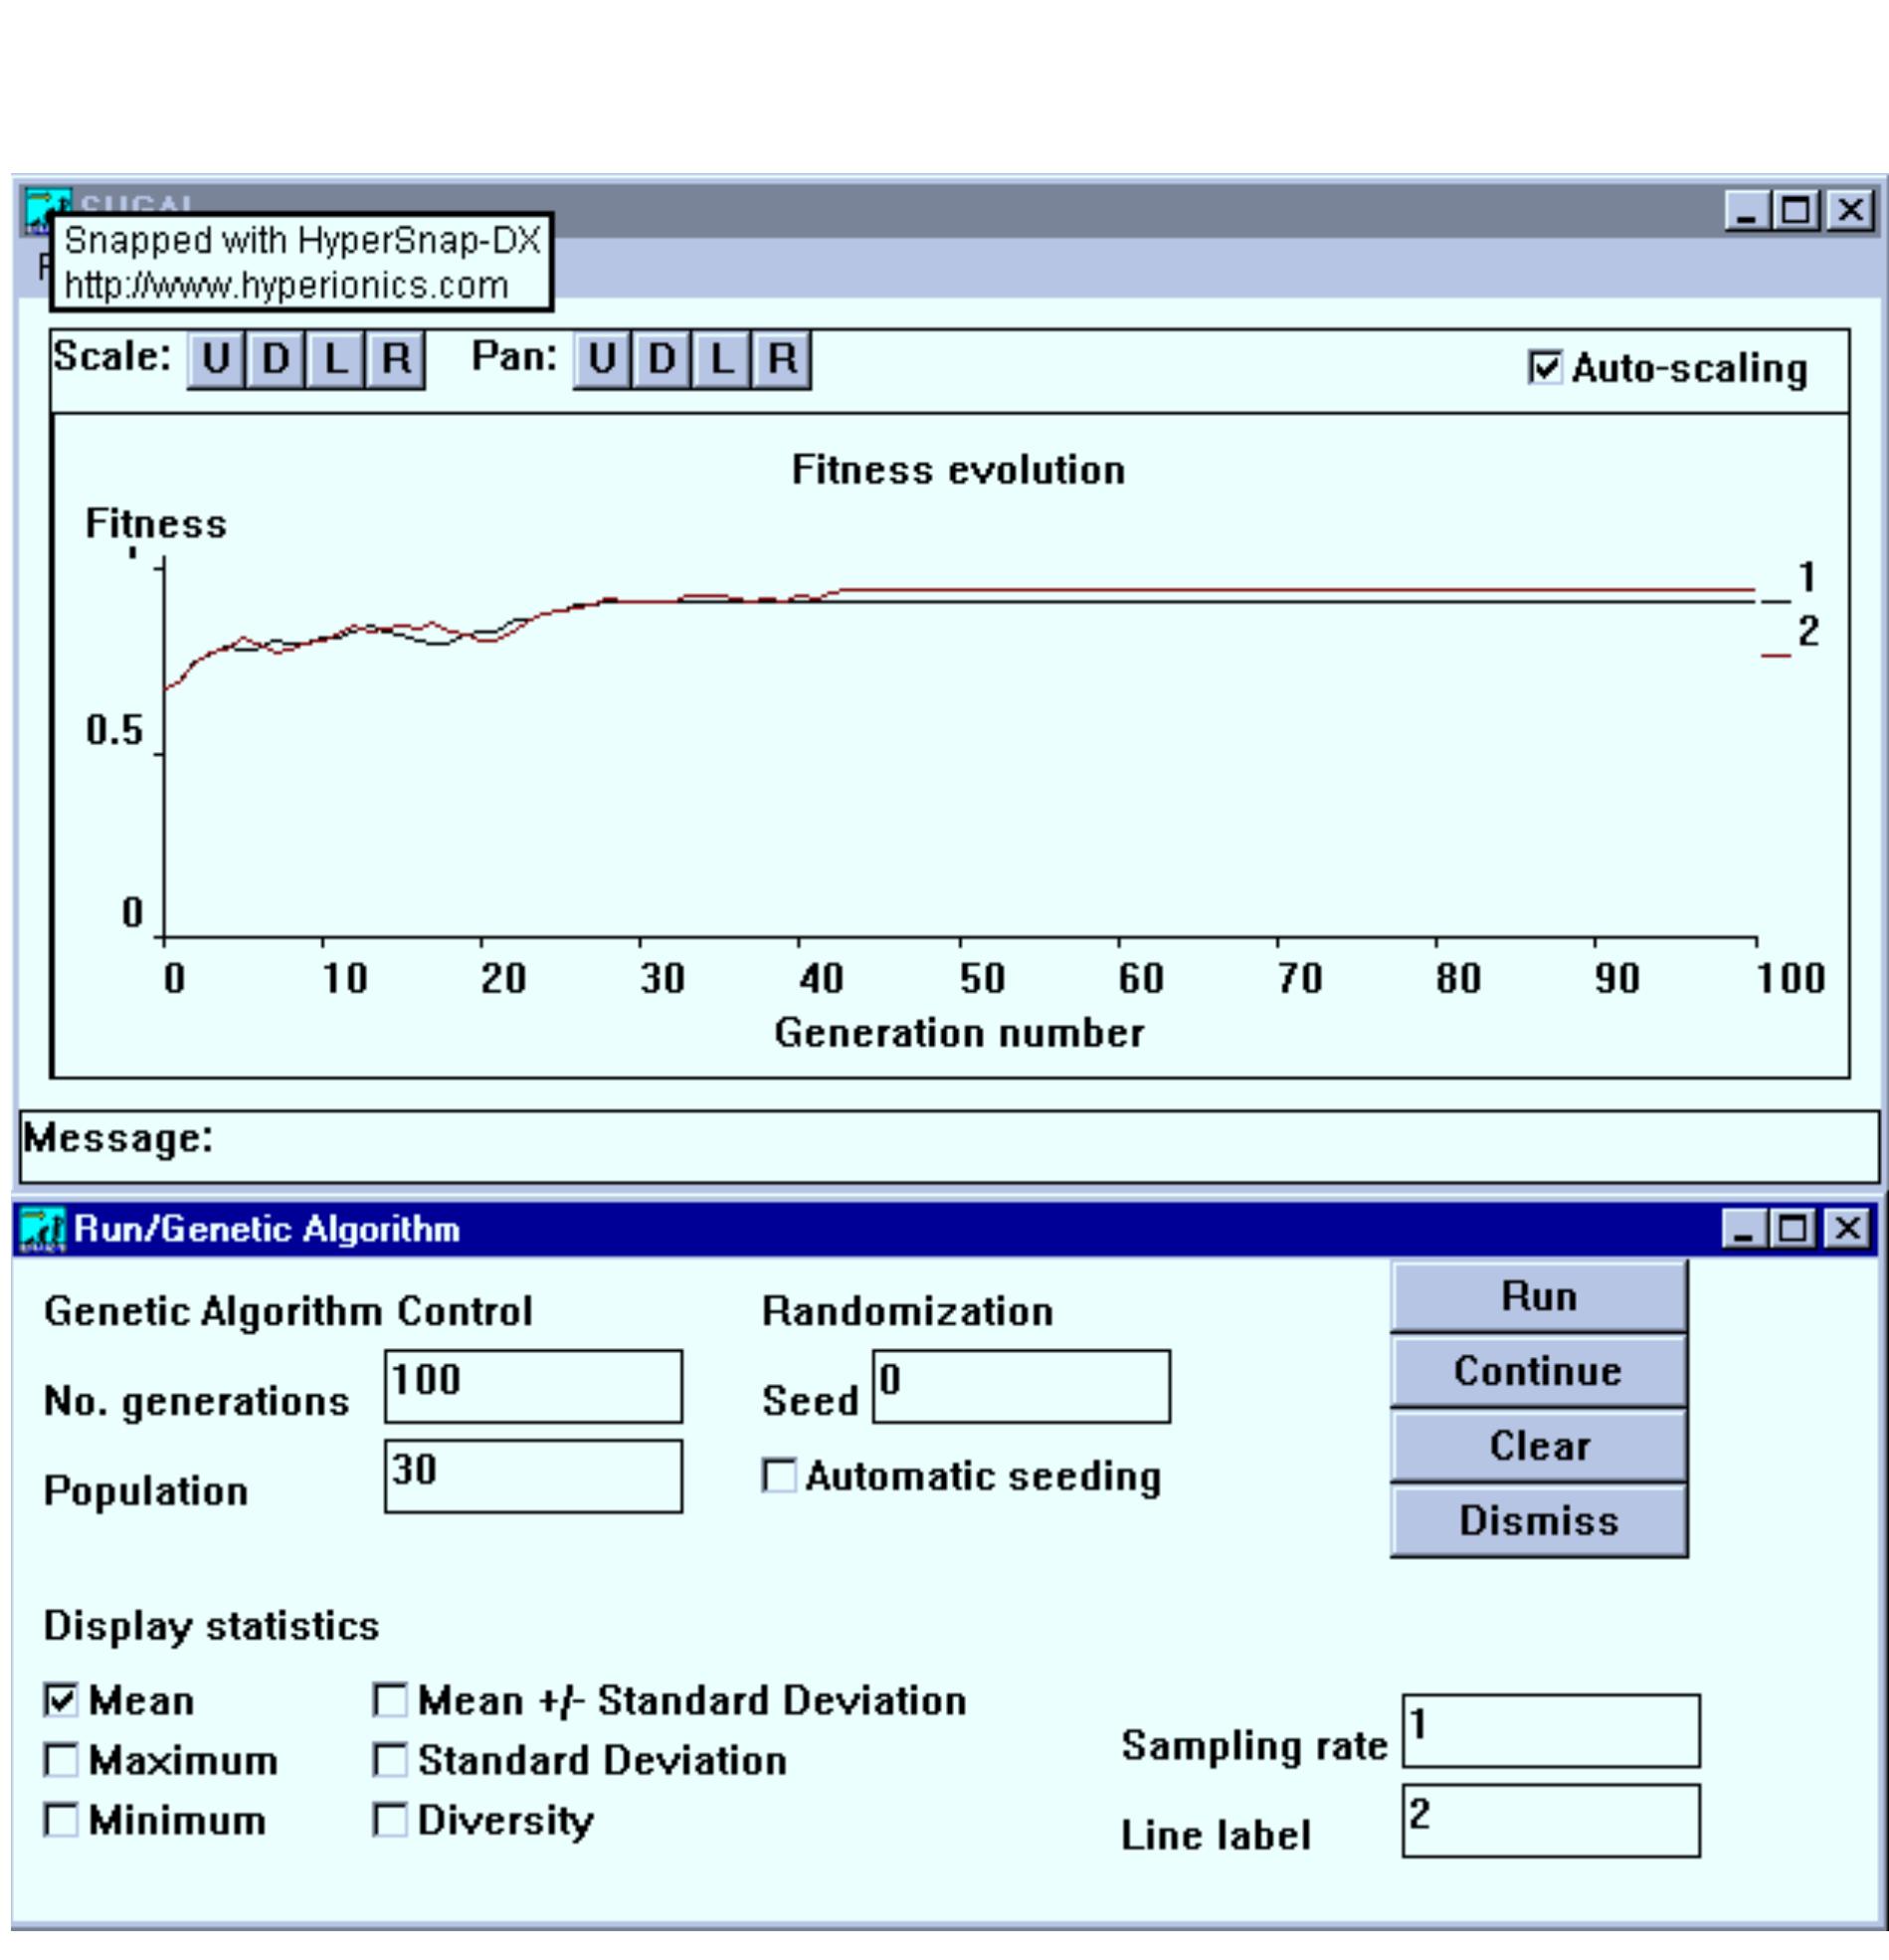
Task: Dismiss the Genetic Algorithm dialog
Action: 1538,1521
